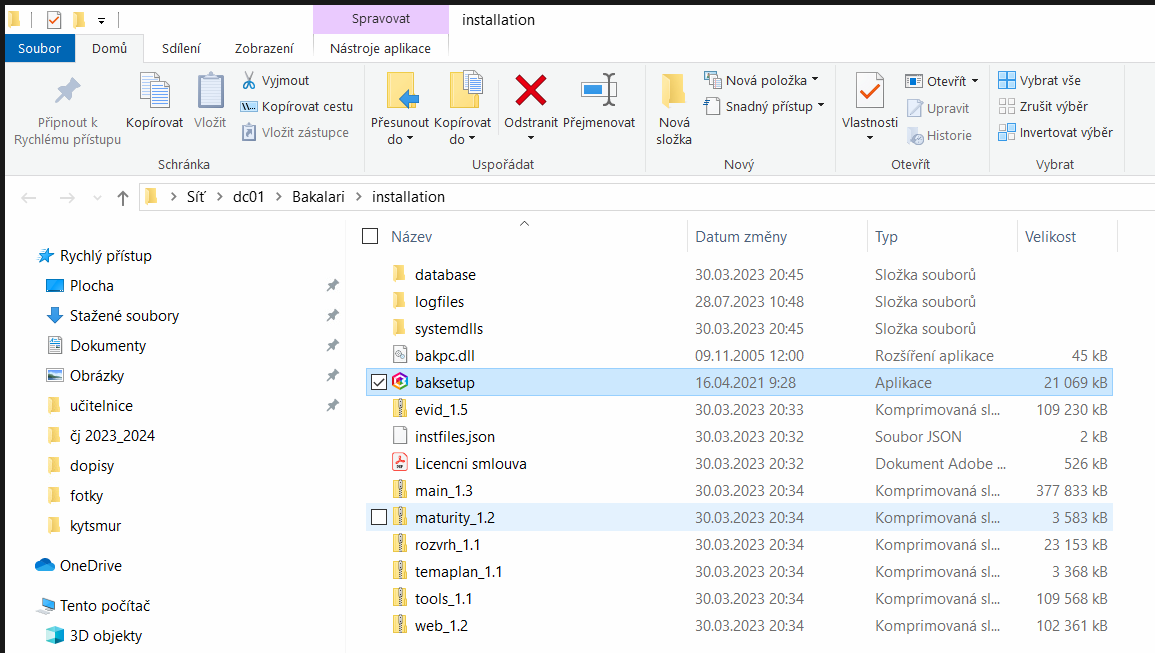Click the red Odstranit delete icon

[530, 91]
